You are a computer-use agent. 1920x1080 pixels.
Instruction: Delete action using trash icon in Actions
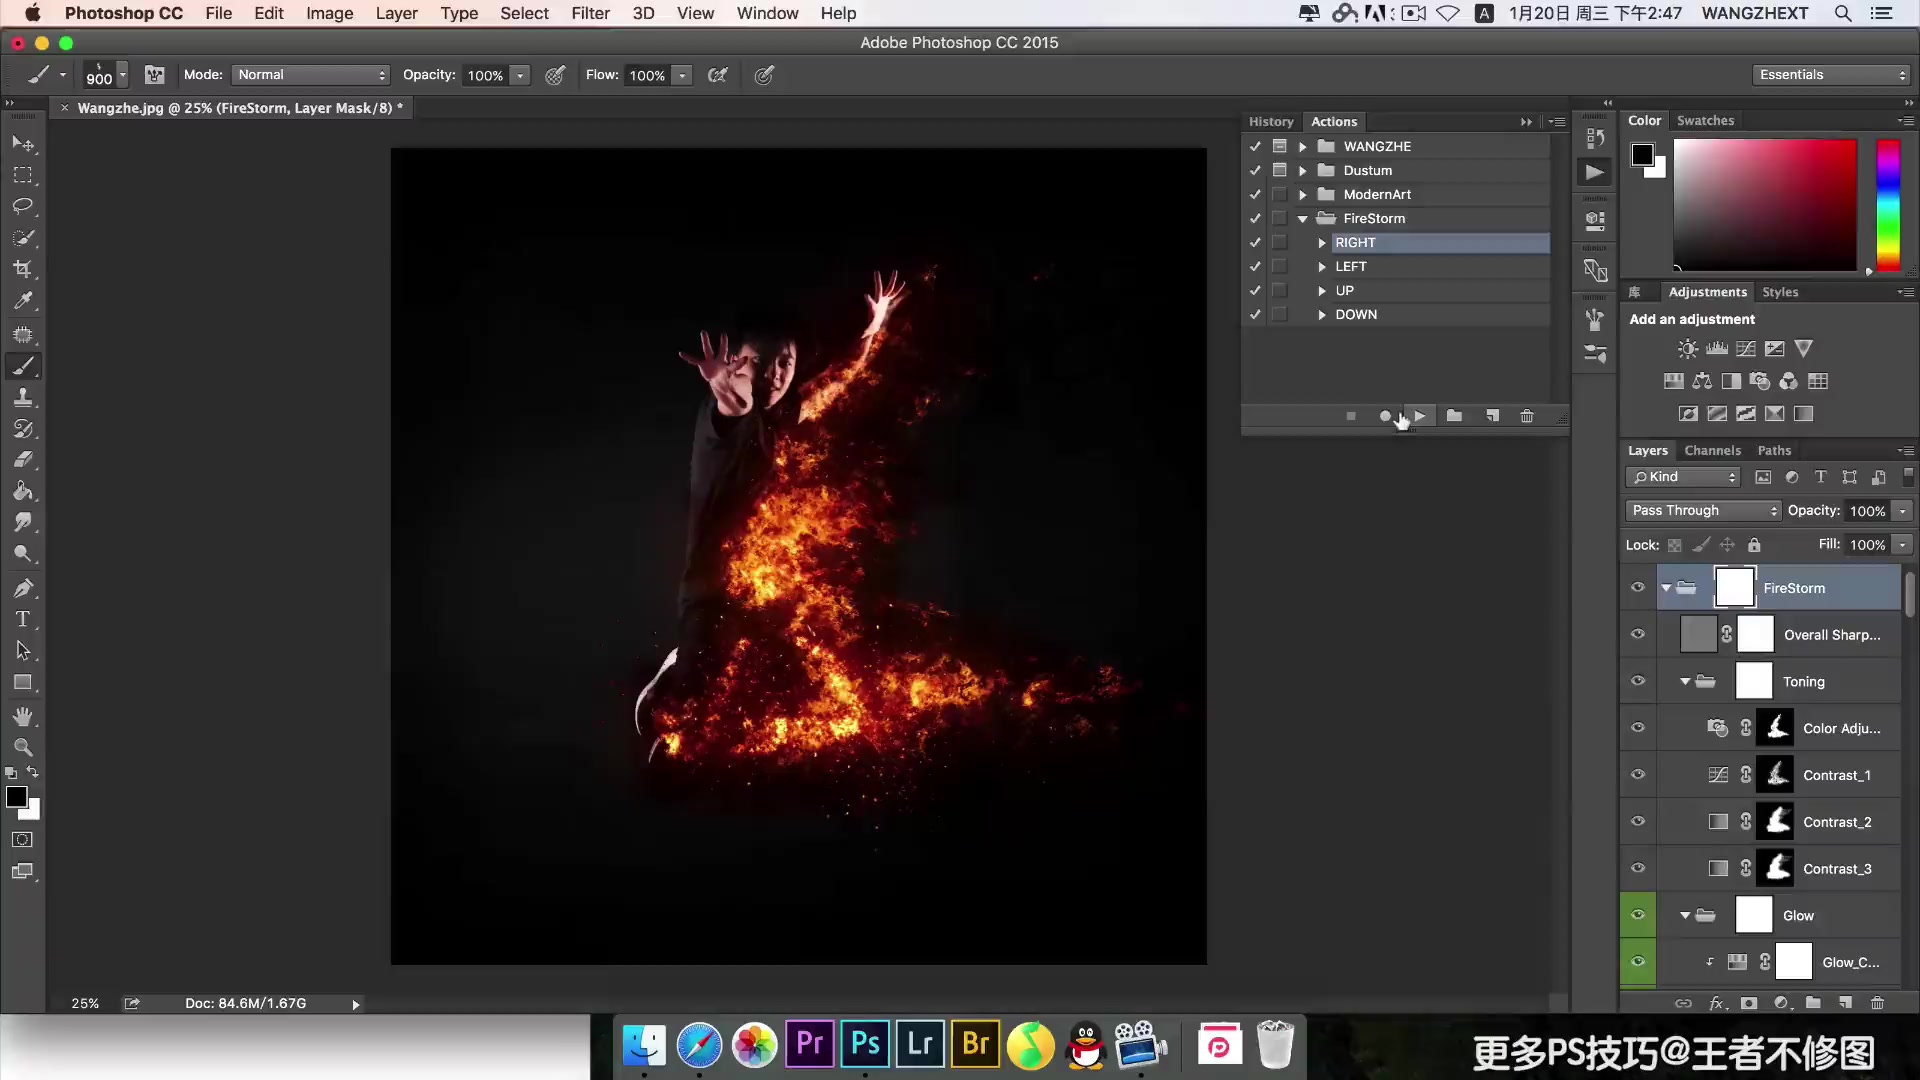pos(1527,416)
